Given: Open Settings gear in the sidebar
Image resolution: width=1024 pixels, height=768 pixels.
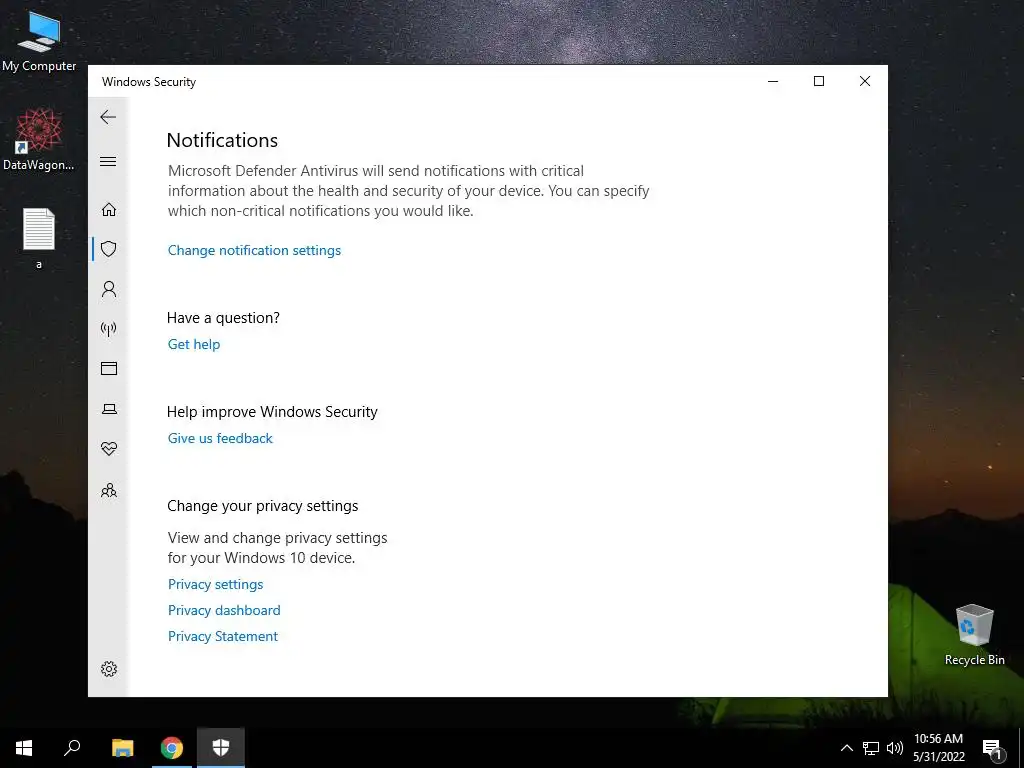Looking at the screenshot, I should 109,669.
